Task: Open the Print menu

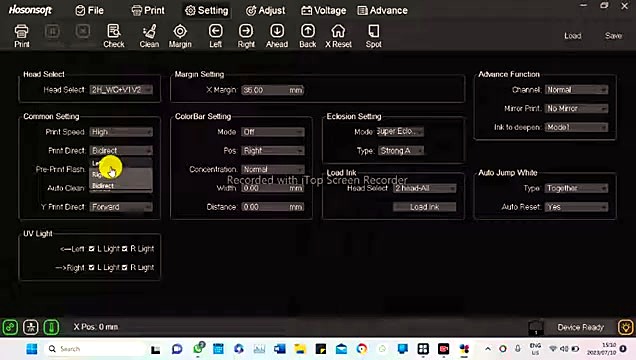Action: (148, 11)
